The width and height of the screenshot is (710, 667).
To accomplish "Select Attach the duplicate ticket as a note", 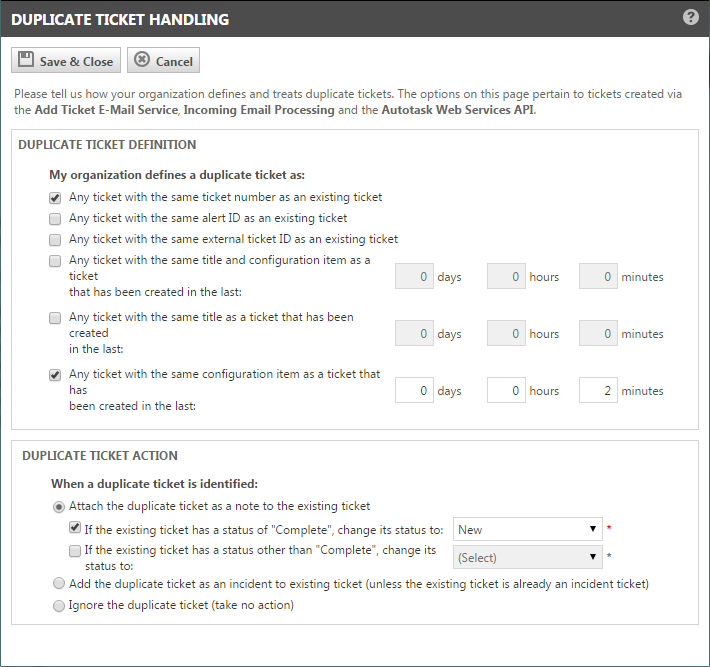I will 59,507.
